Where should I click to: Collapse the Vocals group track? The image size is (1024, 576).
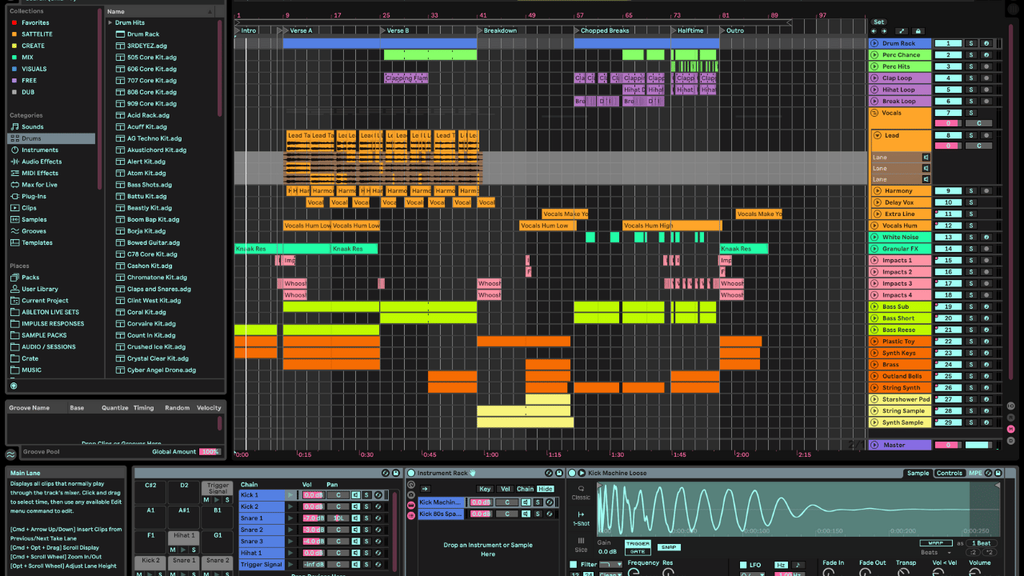875,113
